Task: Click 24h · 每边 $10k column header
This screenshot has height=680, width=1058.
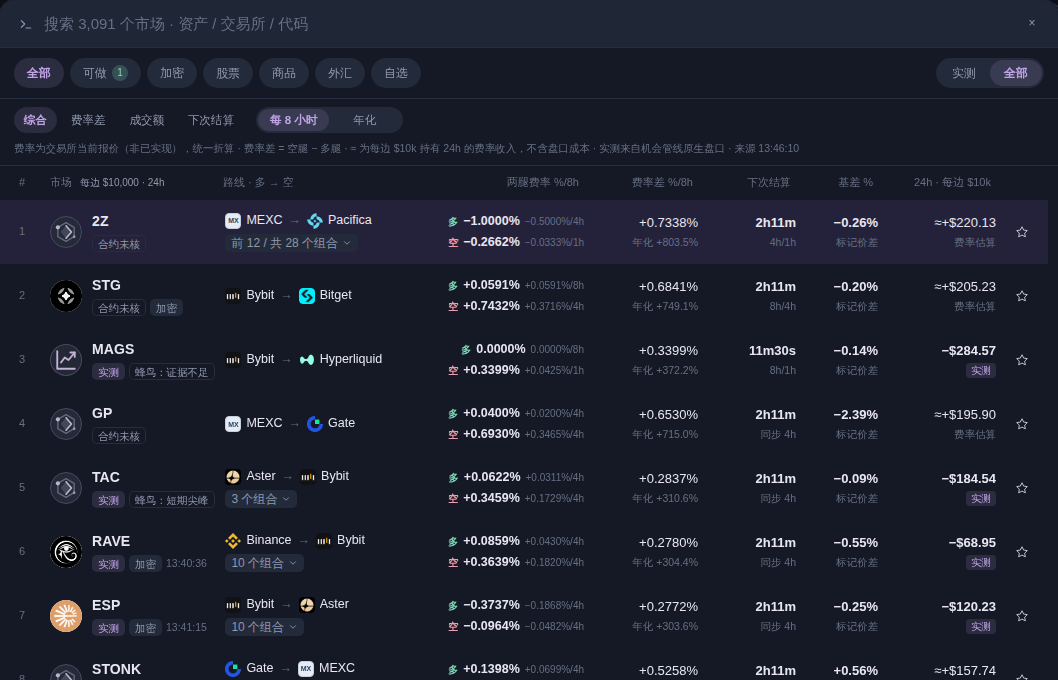Action: (x=952, y=182)
